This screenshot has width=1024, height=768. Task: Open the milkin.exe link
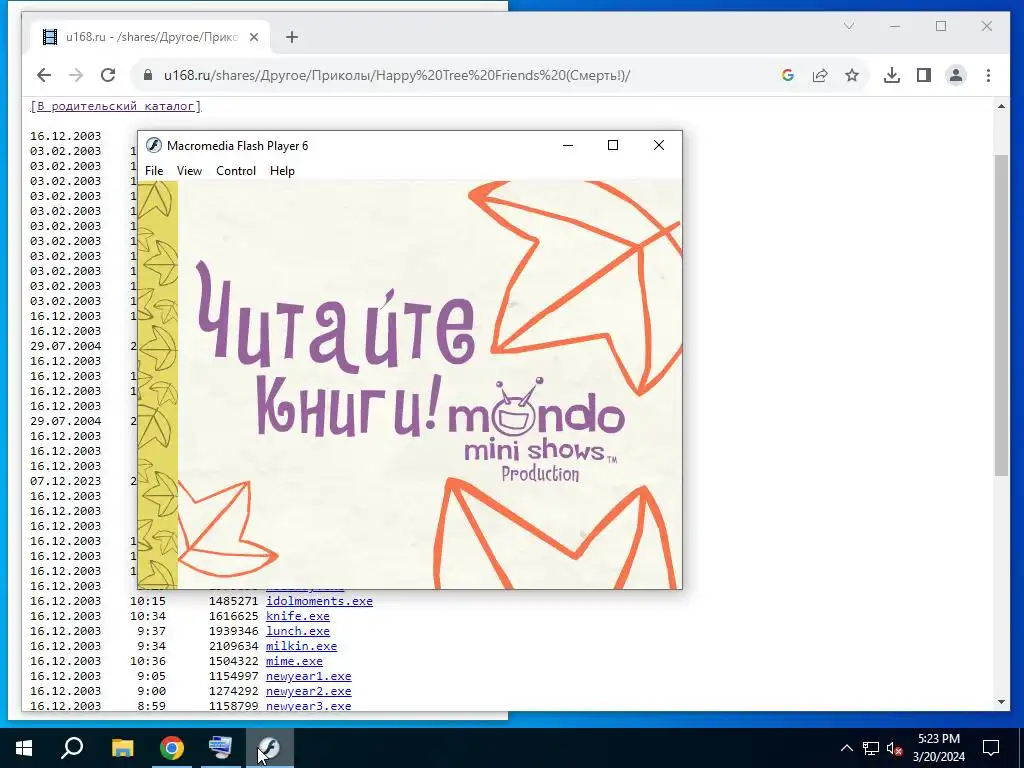[x=301, y=646]
